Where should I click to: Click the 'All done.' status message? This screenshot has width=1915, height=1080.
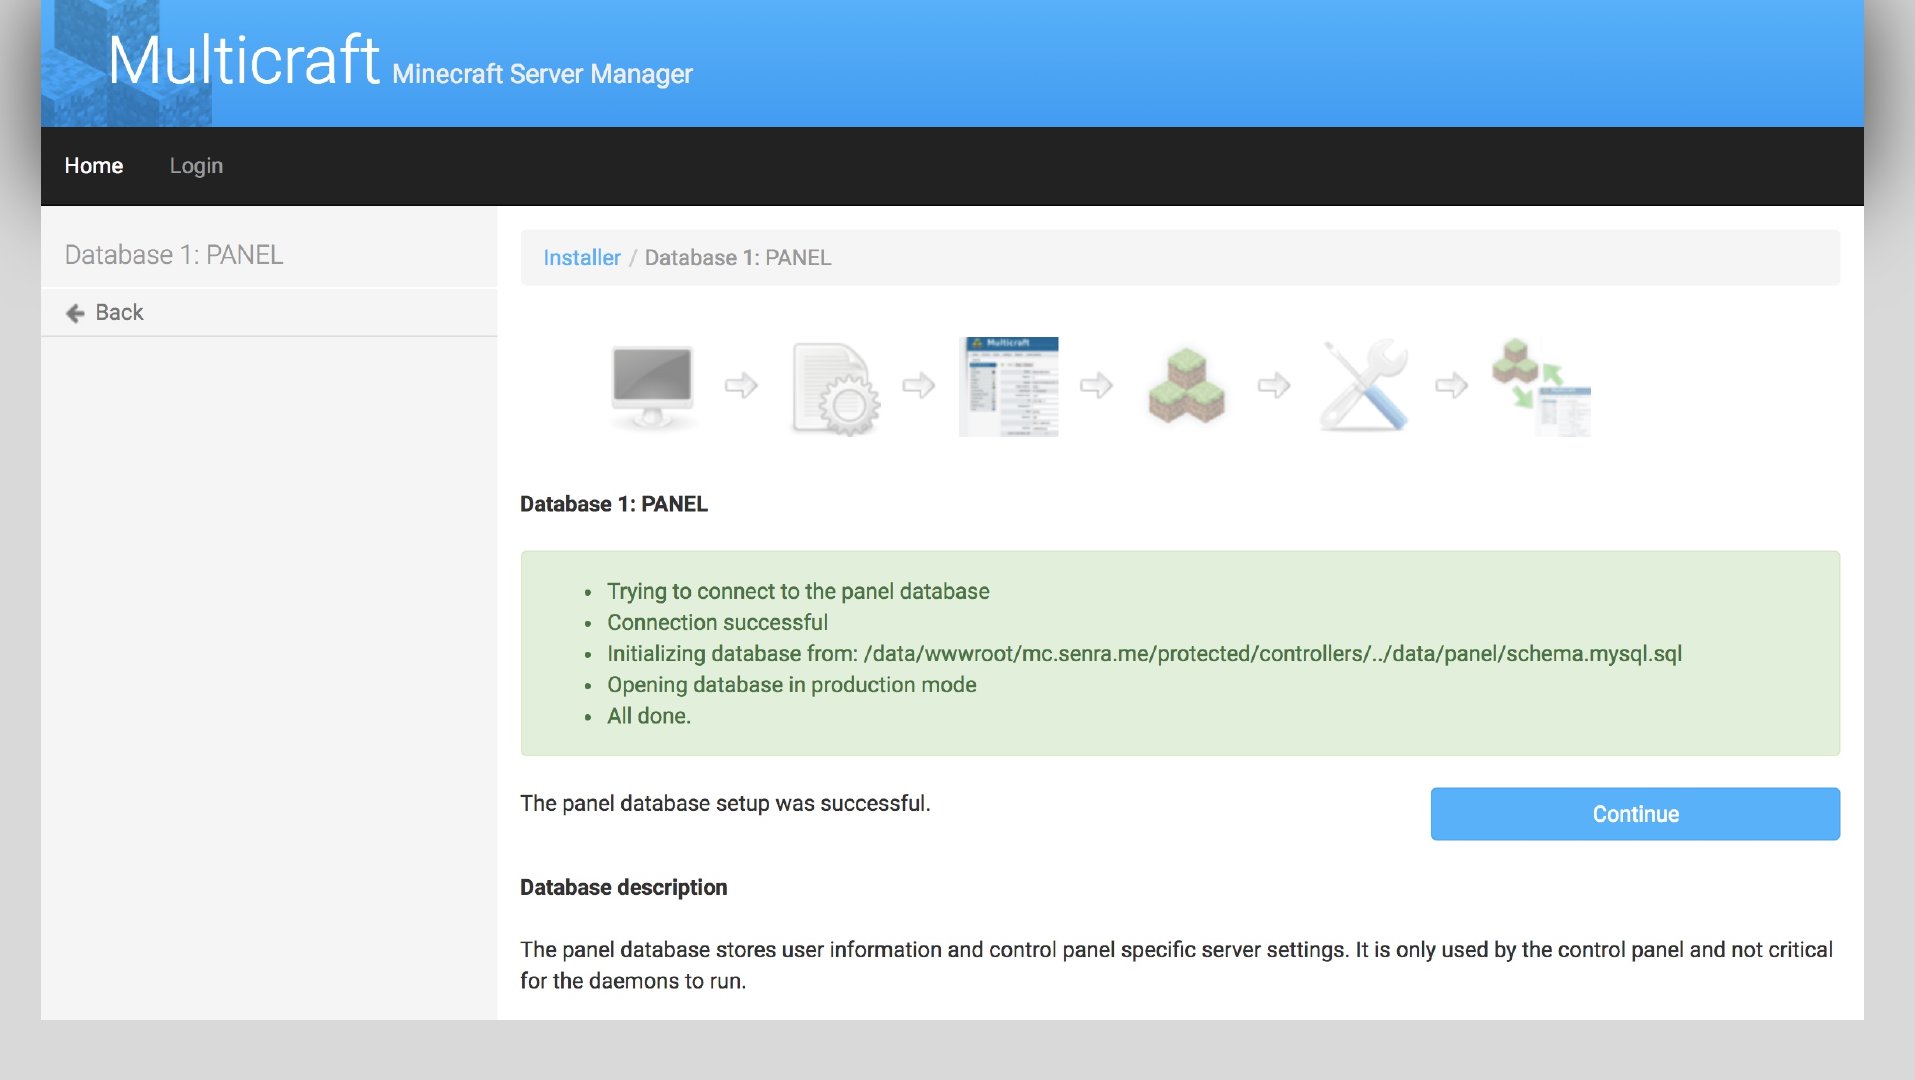[648, 716]
